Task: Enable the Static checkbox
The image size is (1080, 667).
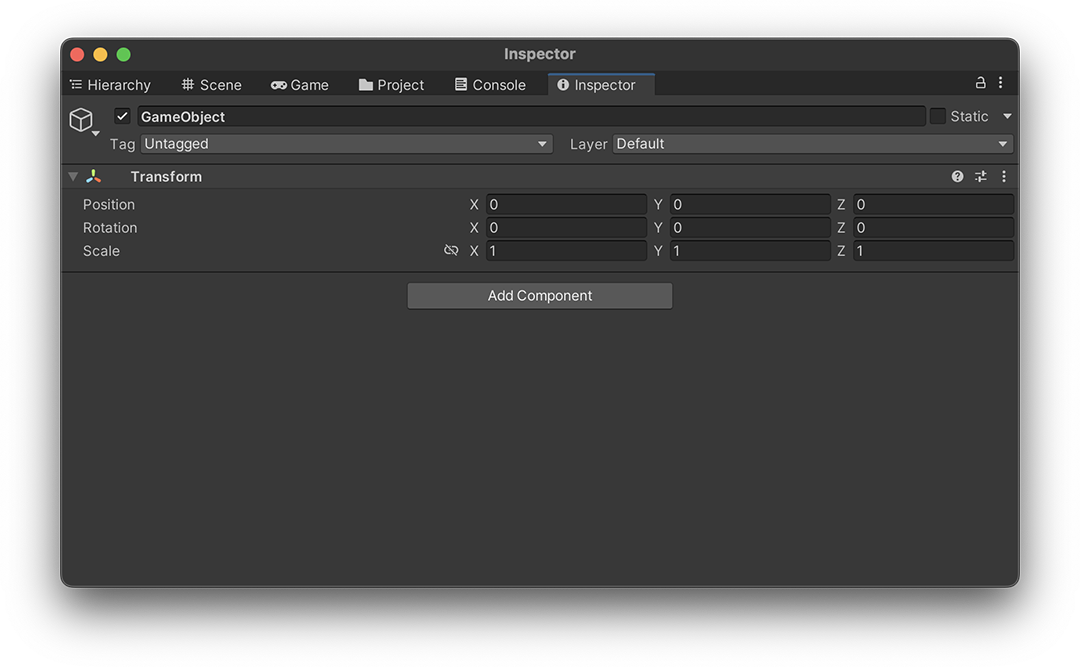Action: click(x=937, y=116)
